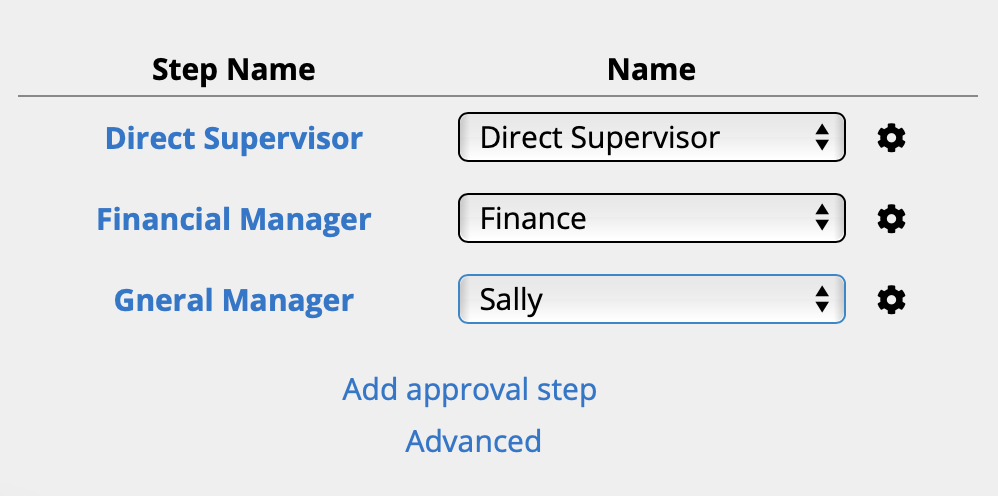Click the selected value text "Sally"
998x496 pixels.
coord(511,299)
